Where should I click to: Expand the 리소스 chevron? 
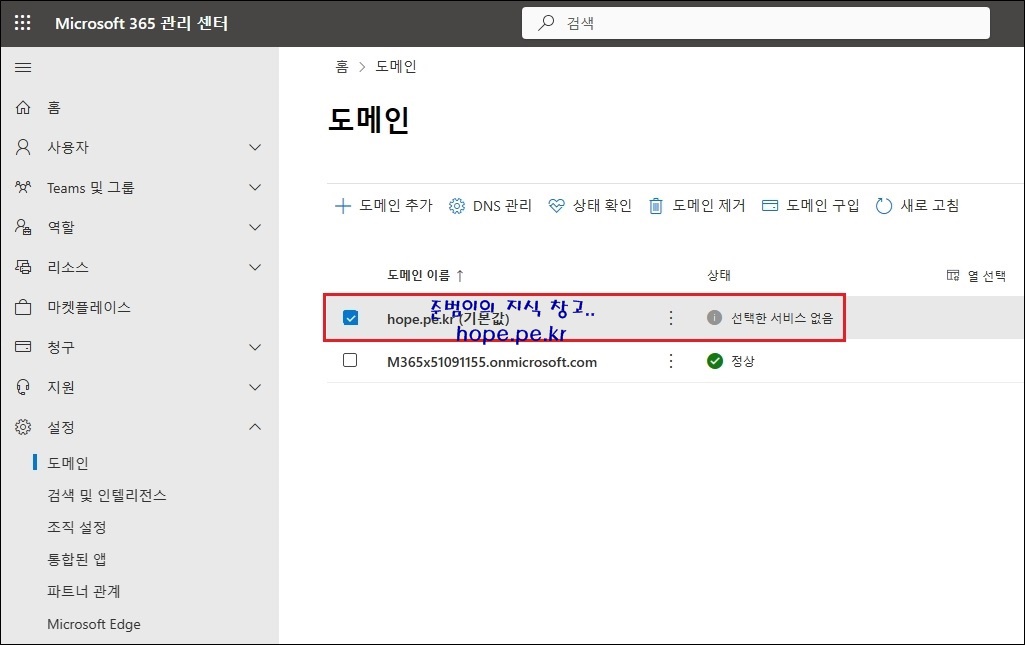[x=255, y=267]
